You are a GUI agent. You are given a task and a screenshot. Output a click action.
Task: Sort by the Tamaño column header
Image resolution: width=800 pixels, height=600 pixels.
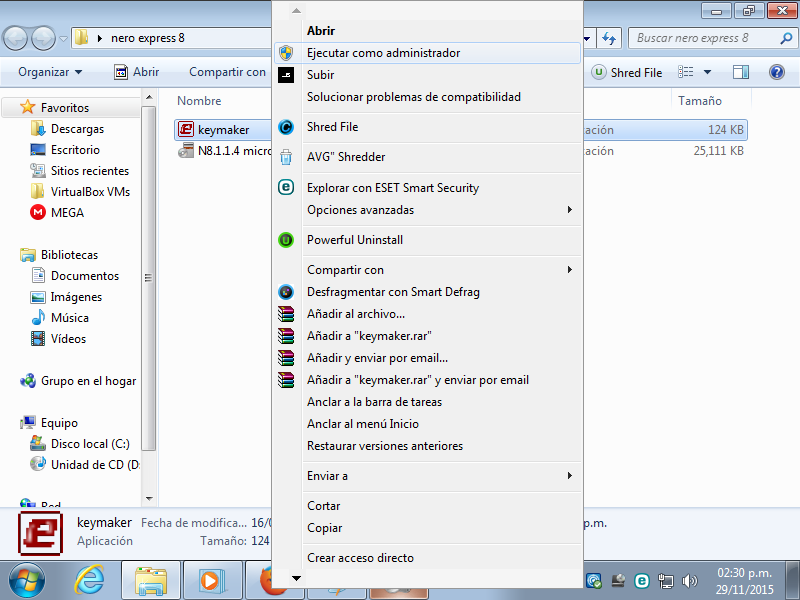pos(700,101)
